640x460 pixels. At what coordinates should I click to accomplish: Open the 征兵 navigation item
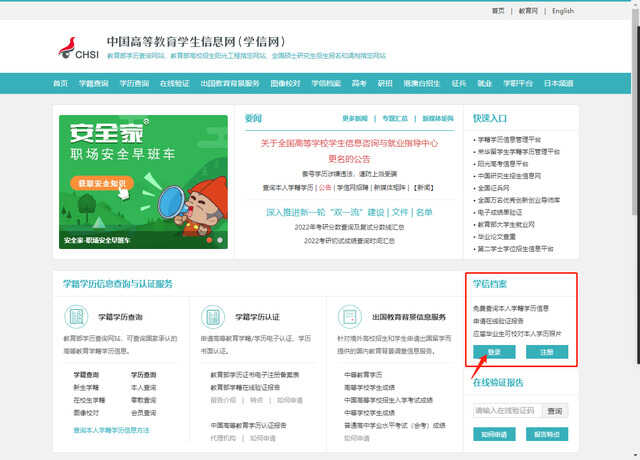[x=459, y=84]
